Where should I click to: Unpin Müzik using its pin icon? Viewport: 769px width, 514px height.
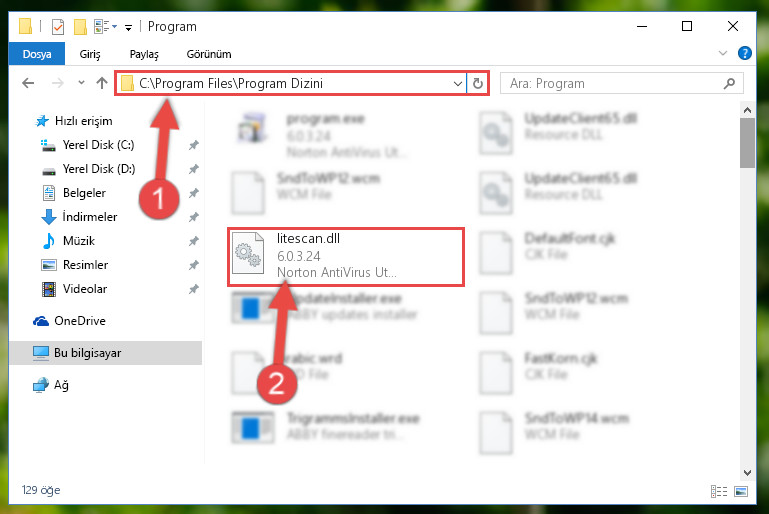pos(194,241)
